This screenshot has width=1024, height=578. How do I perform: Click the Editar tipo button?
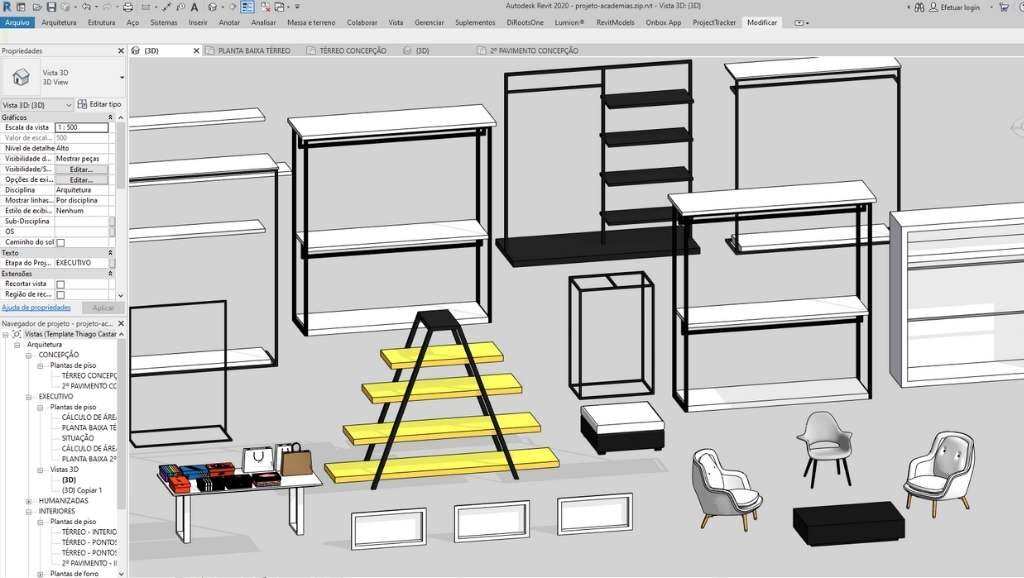pos(100,104)
